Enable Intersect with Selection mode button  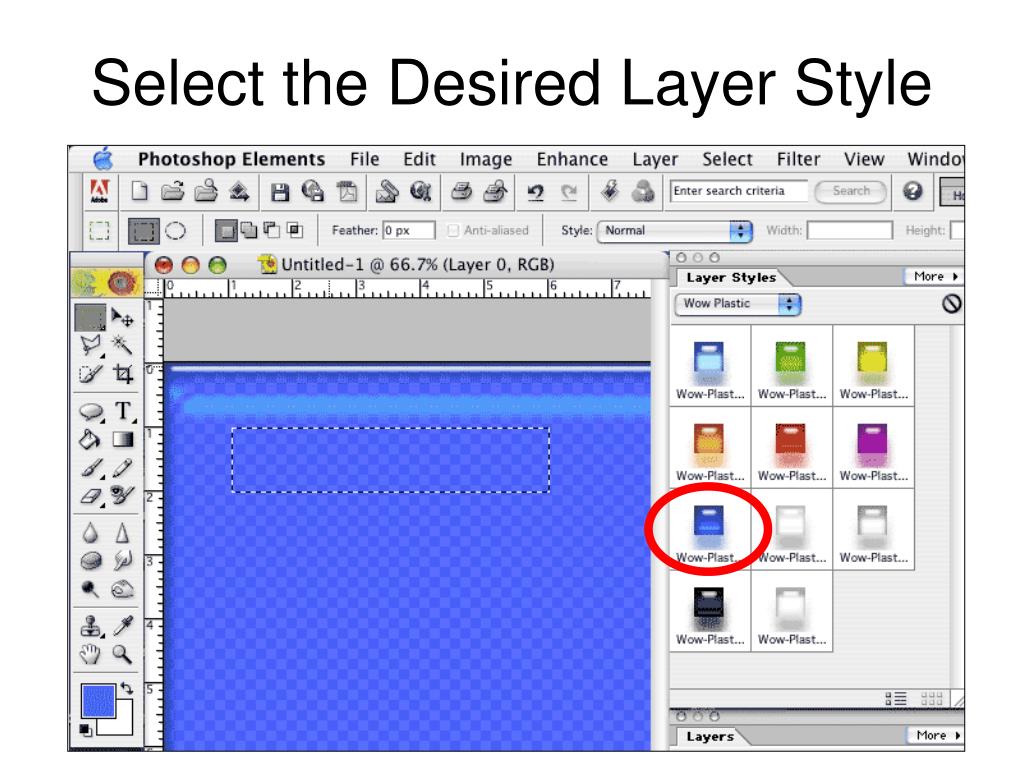(x=295, y=230)
